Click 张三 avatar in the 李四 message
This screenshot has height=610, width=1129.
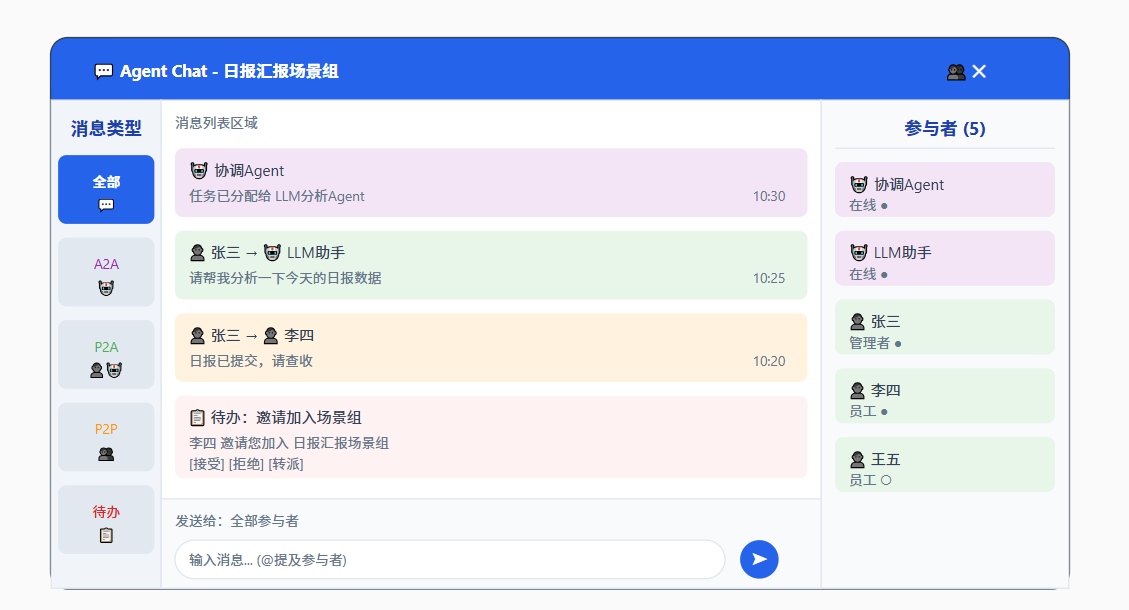click(x=197, y=336)
